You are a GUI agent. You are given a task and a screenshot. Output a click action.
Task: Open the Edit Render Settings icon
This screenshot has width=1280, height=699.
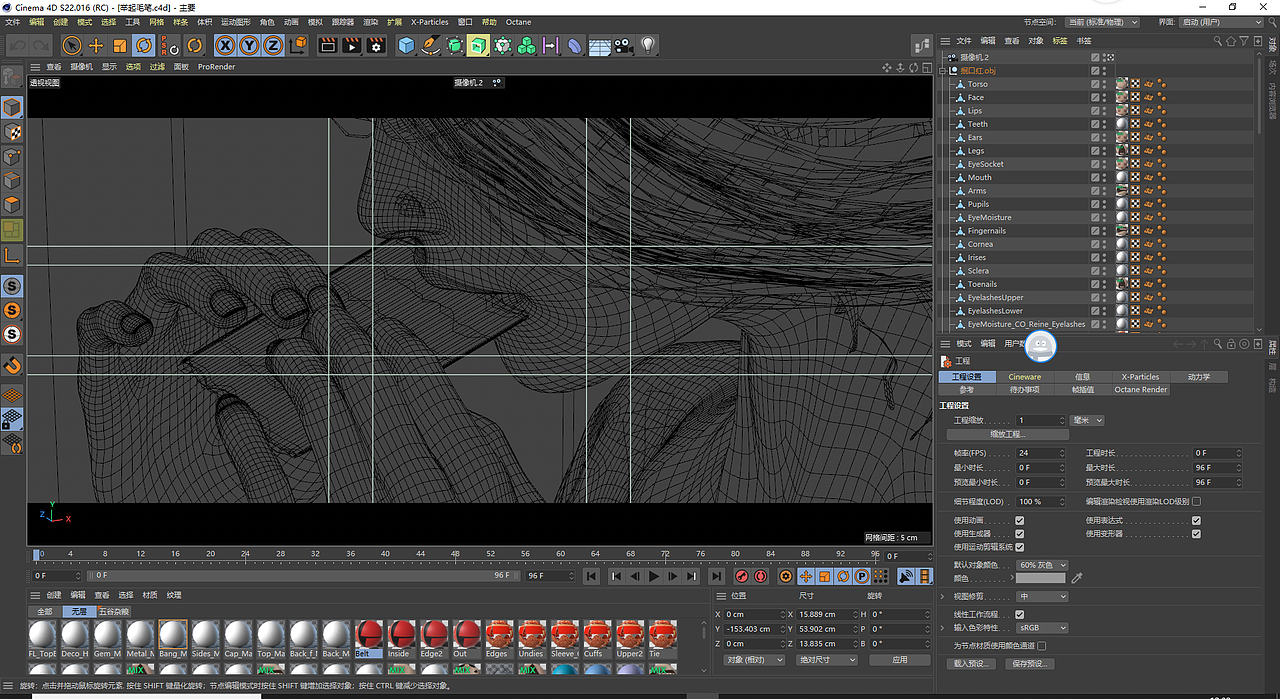[376, 45]
